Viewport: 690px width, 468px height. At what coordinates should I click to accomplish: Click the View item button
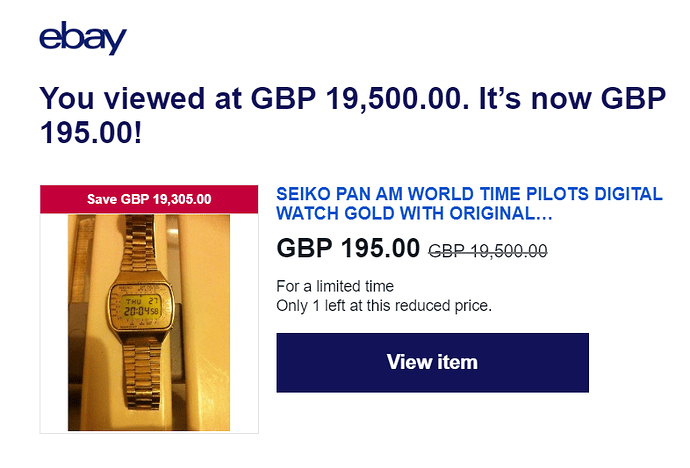click(433, 362)
